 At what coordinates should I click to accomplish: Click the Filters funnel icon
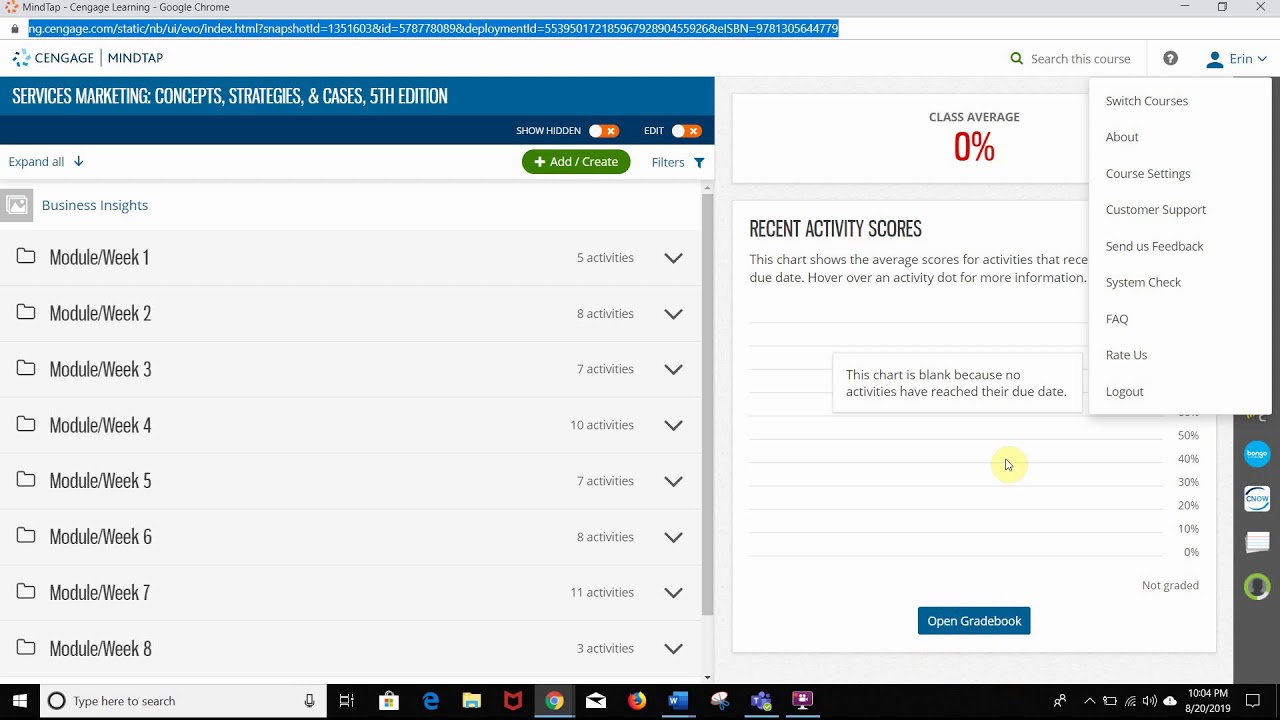click(699, 162)
